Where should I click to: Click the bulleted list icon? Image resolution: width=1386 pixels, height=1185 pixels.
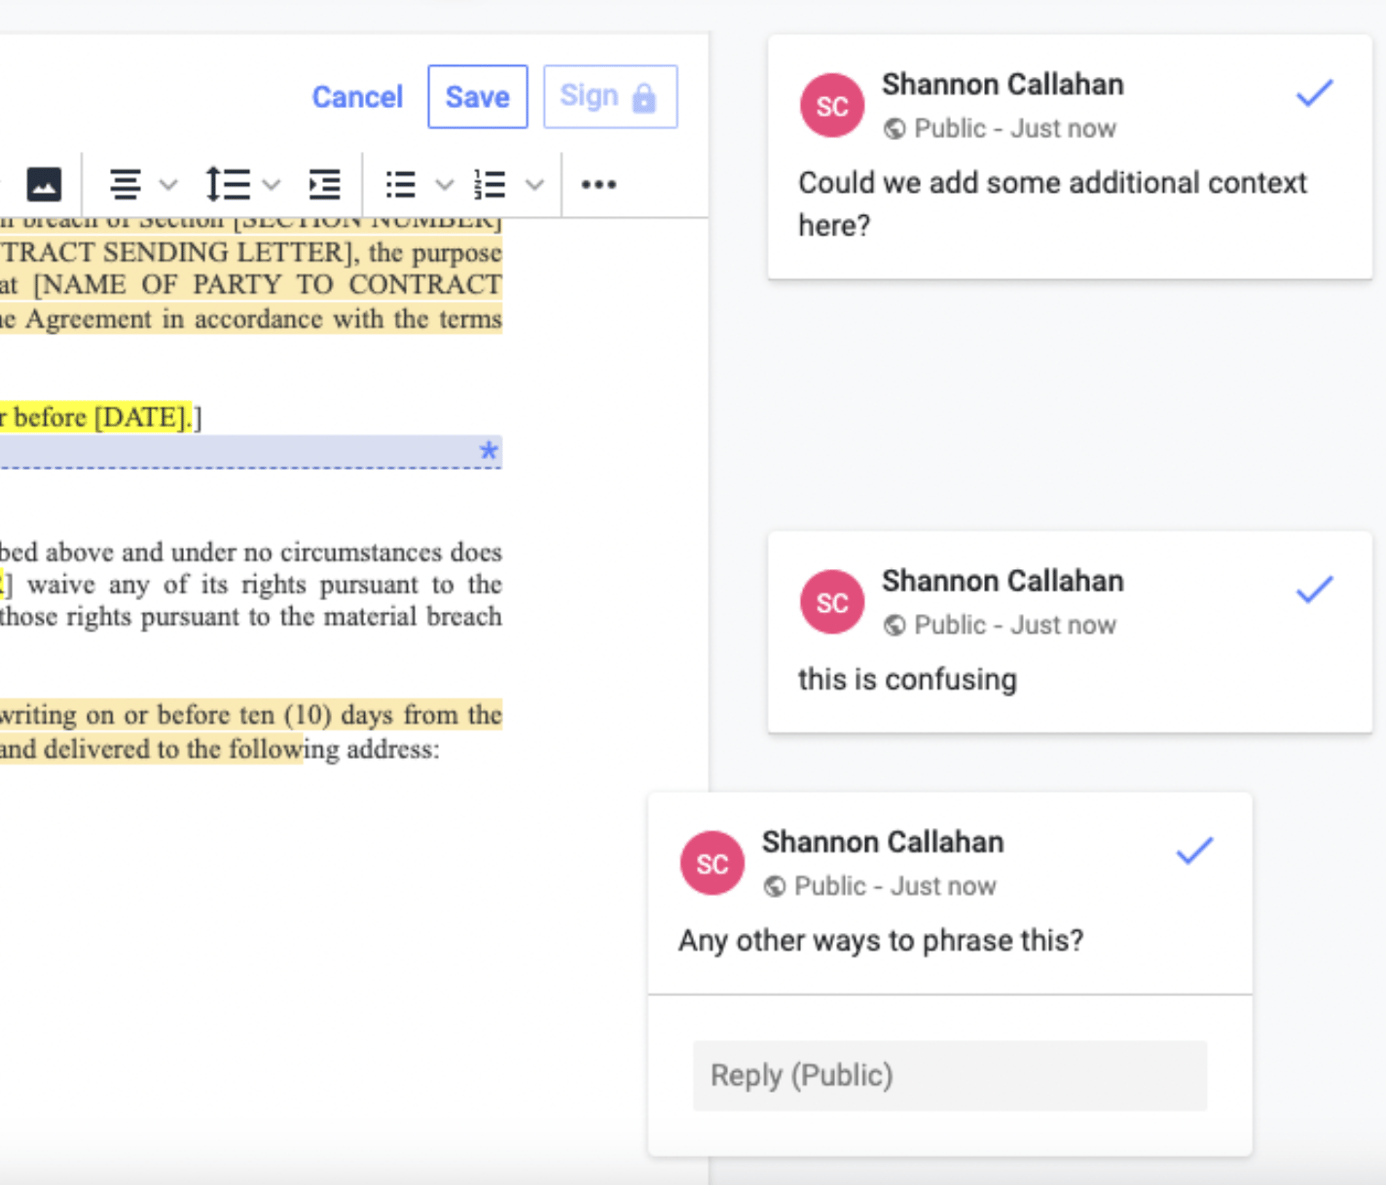coord(399,184)
